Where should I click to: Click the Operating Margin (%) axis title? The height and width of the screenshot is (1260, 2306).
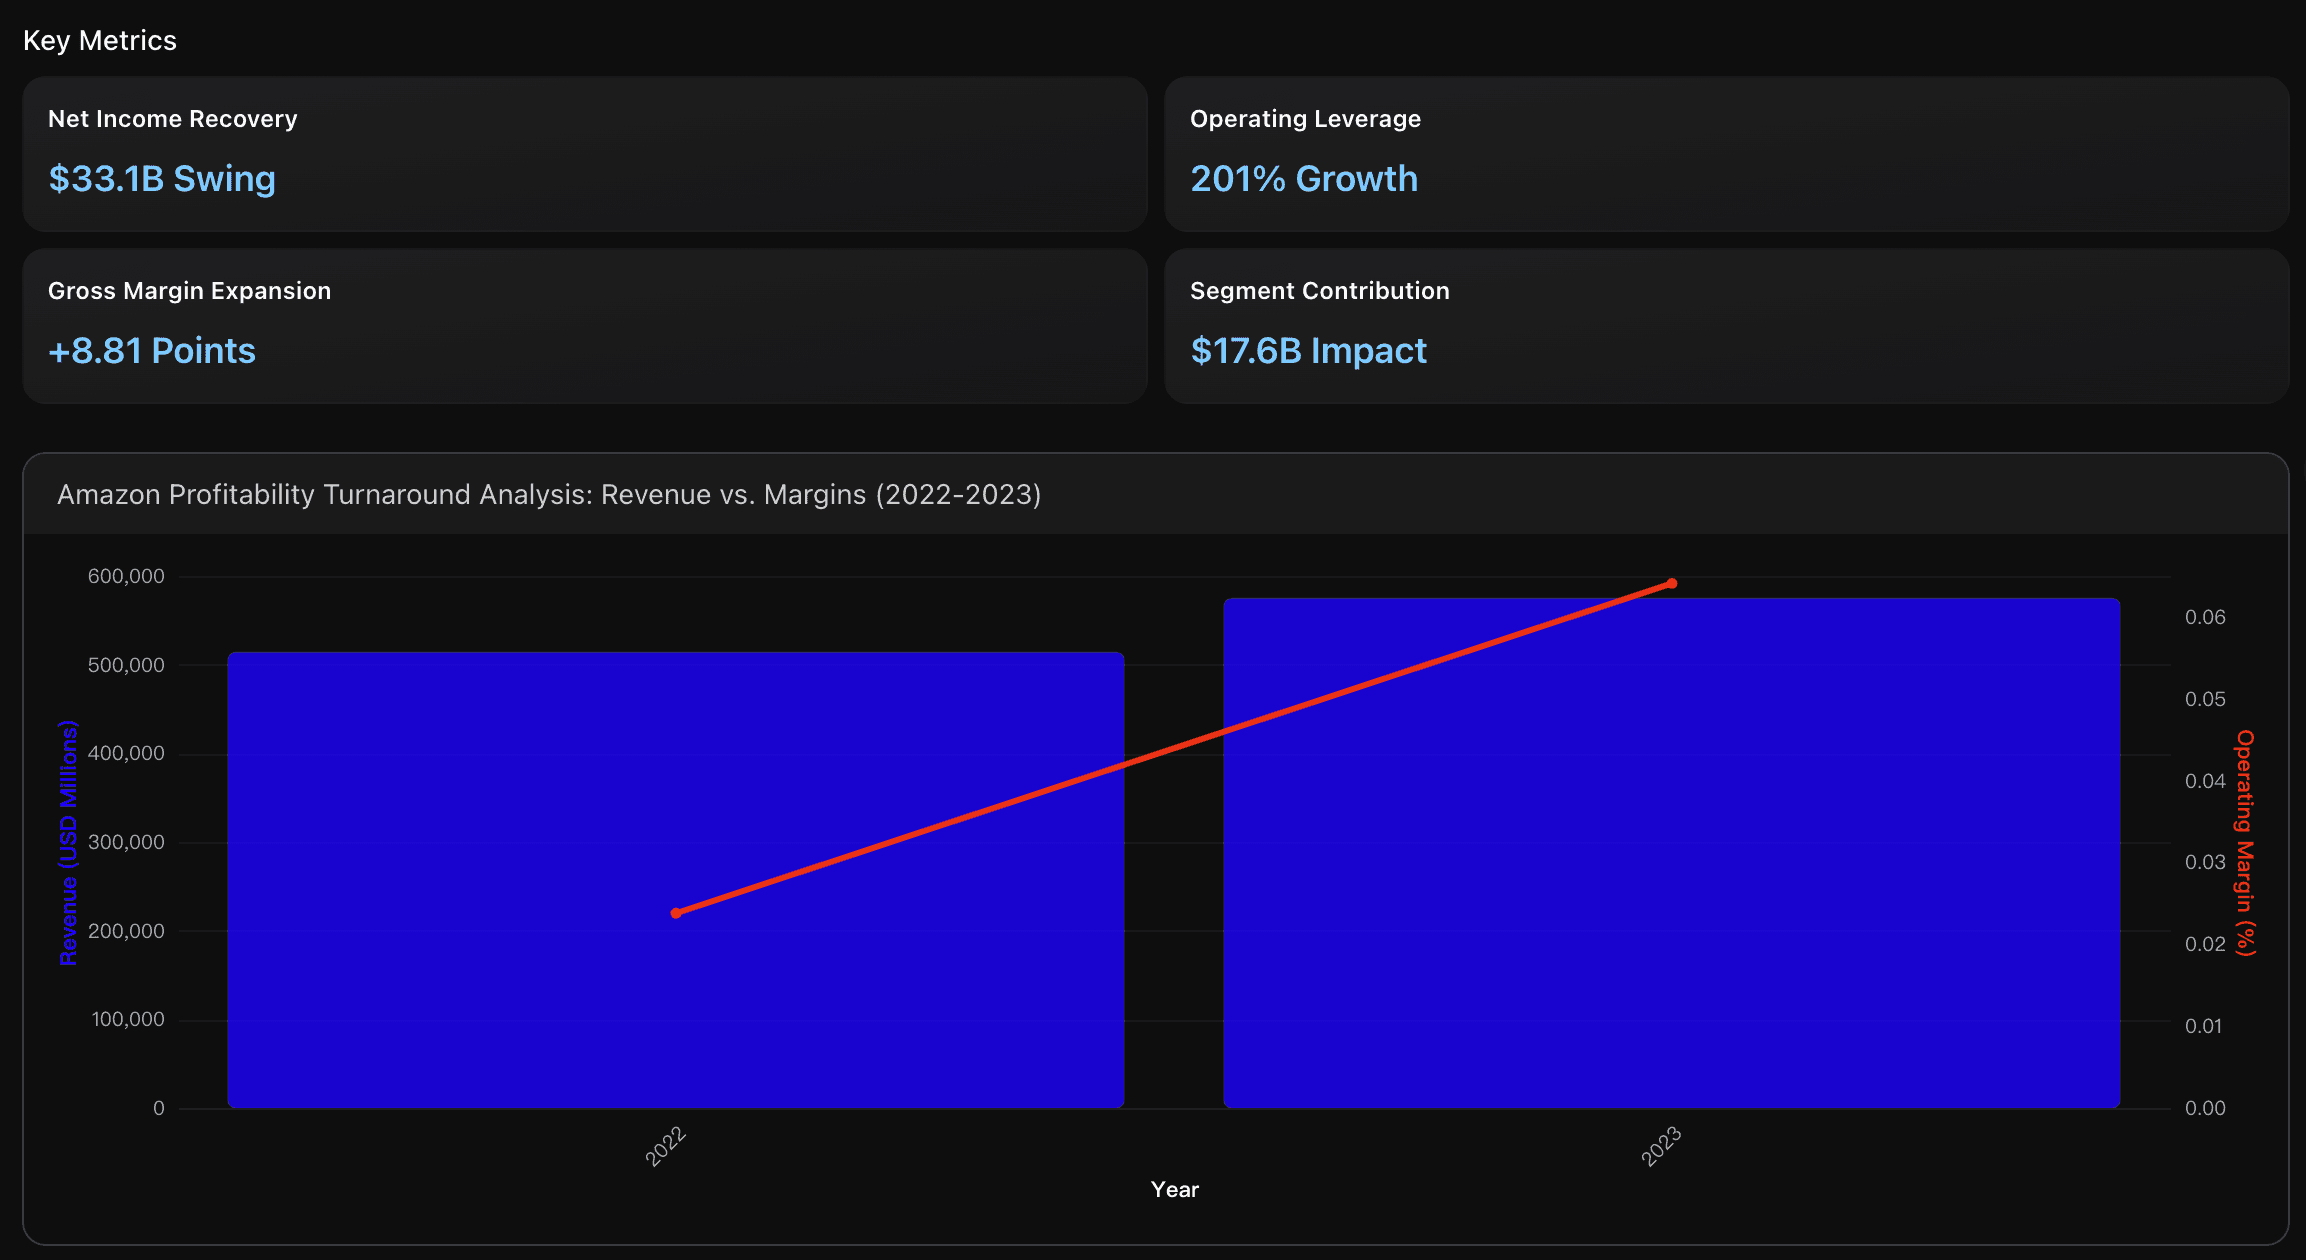(x=2246, y=843)
